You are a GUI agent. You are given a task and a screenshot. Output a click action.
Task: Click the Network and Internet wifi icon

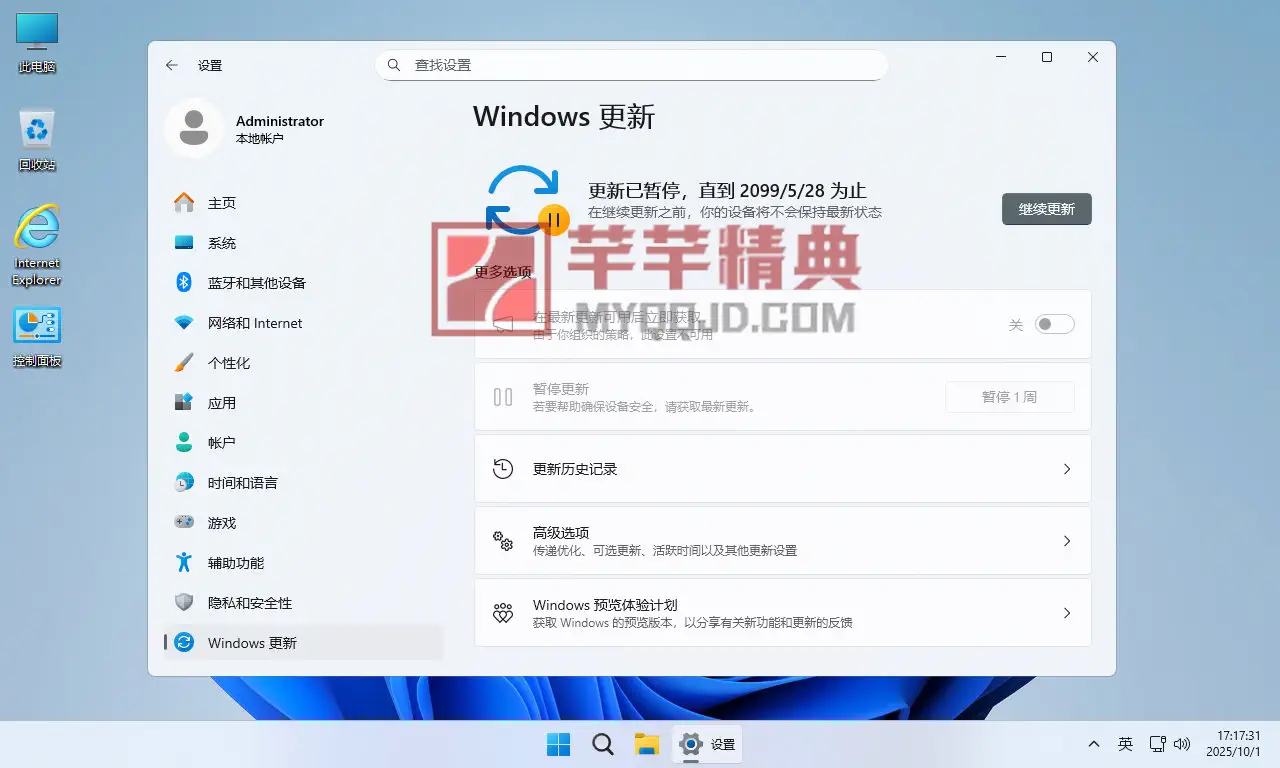click(184, 323)
